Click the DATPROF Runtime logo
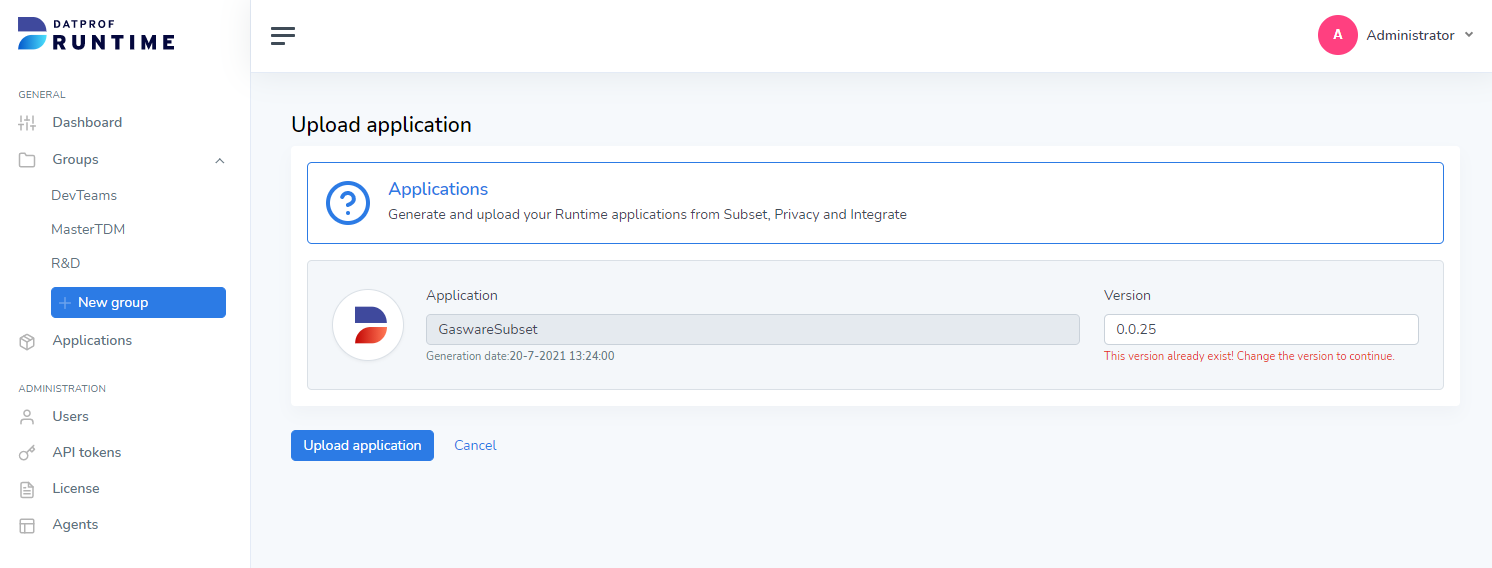 pos(96,34)
